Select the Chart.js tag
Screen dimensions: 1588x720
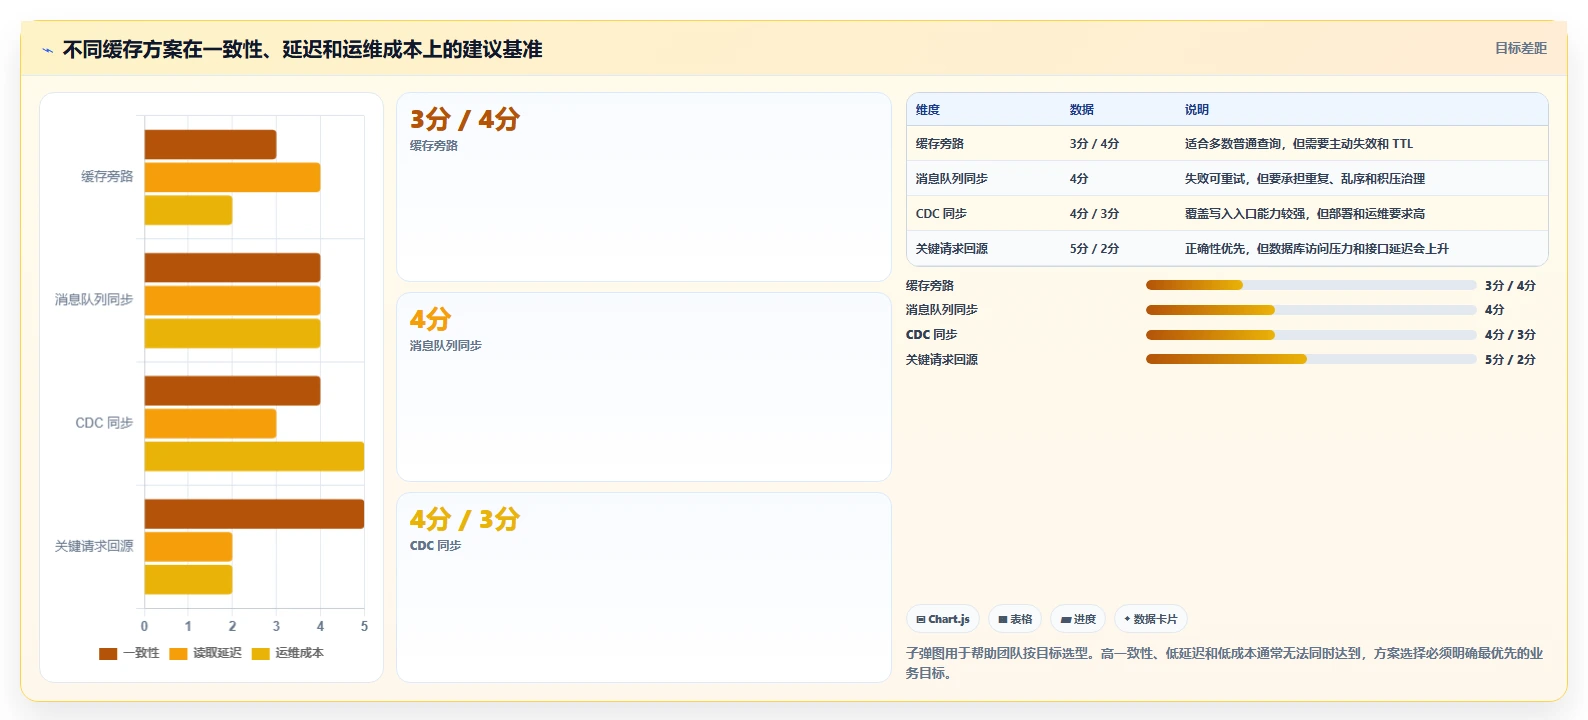click(943, 619)
